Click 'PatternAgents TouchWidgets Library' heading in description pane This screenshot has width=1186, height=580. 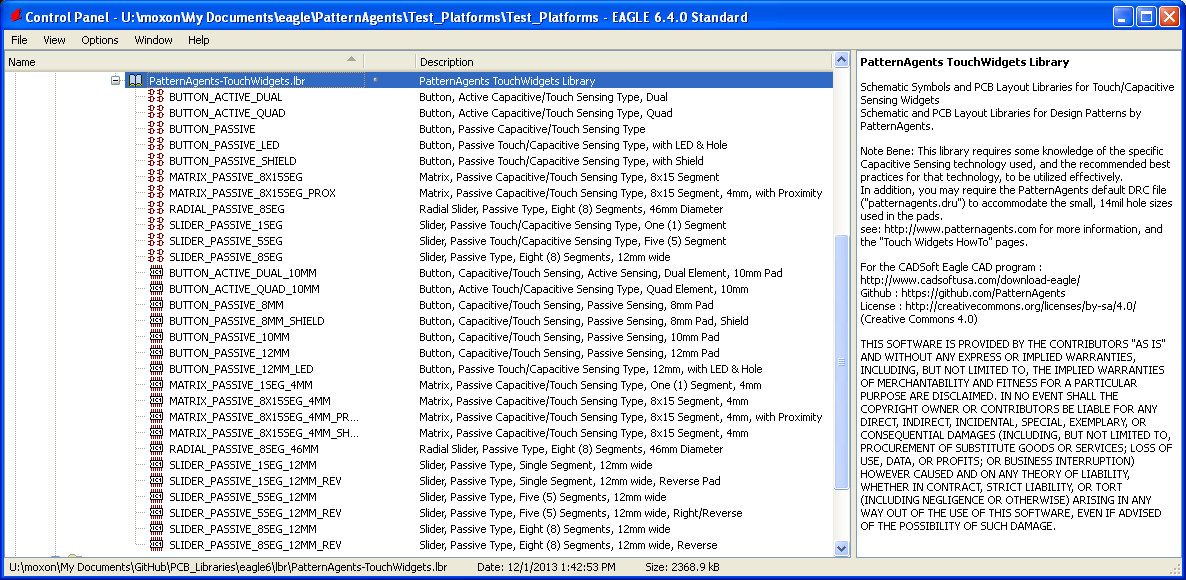click(965, 62)
